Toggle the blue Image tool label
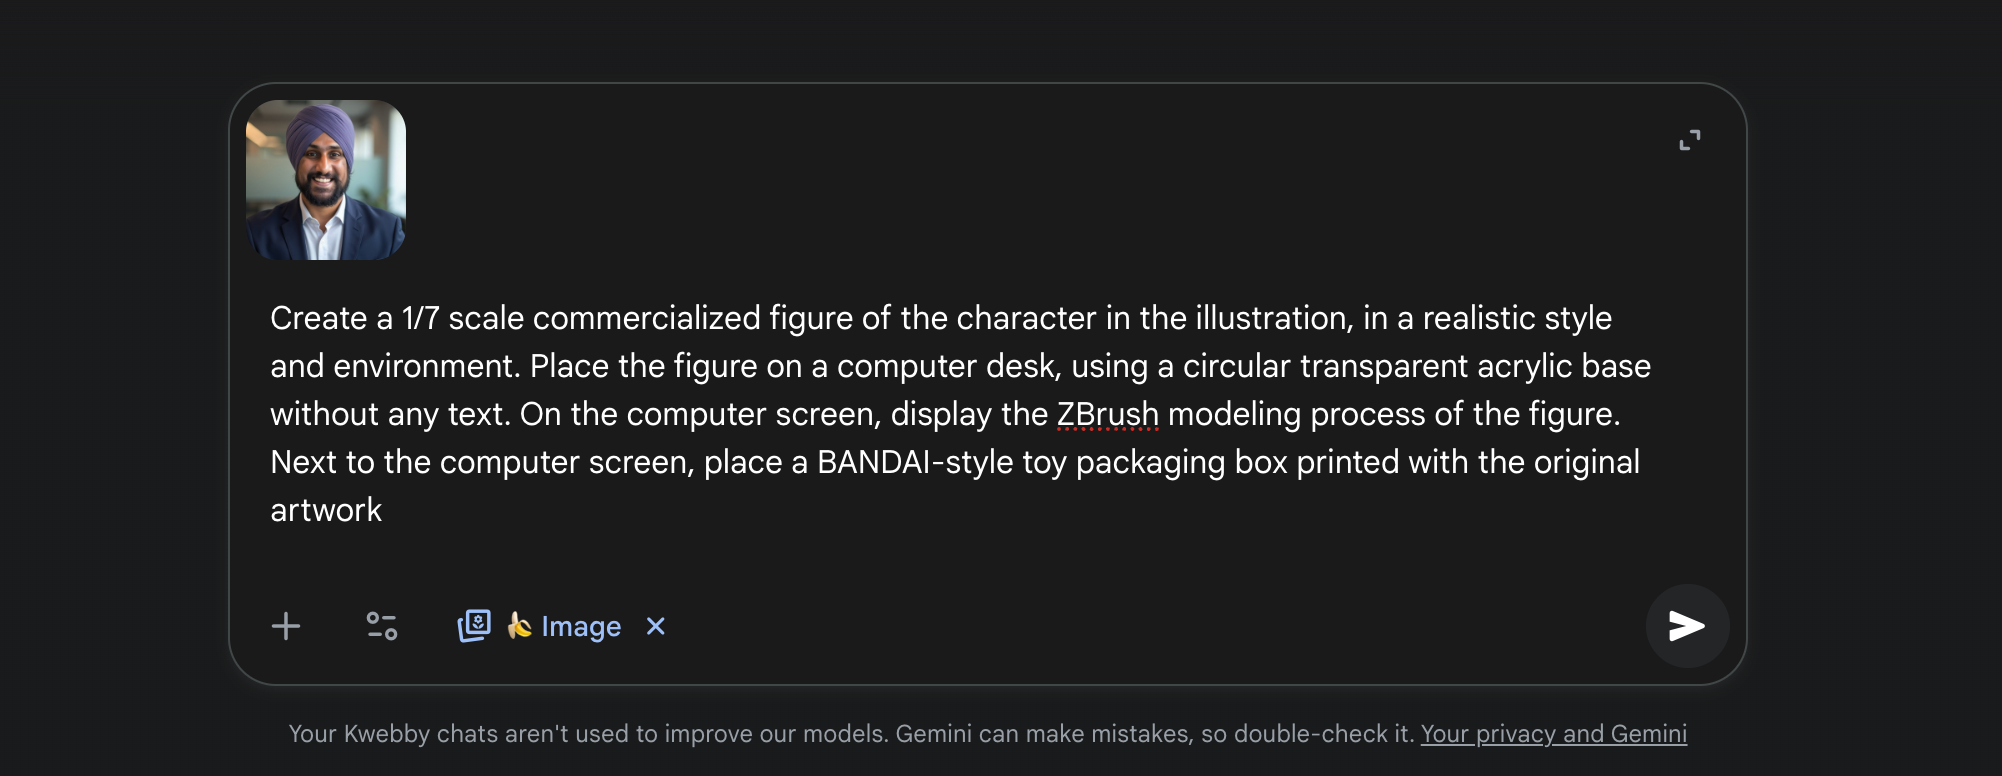The image size is (2002, 776). (581, 627)
